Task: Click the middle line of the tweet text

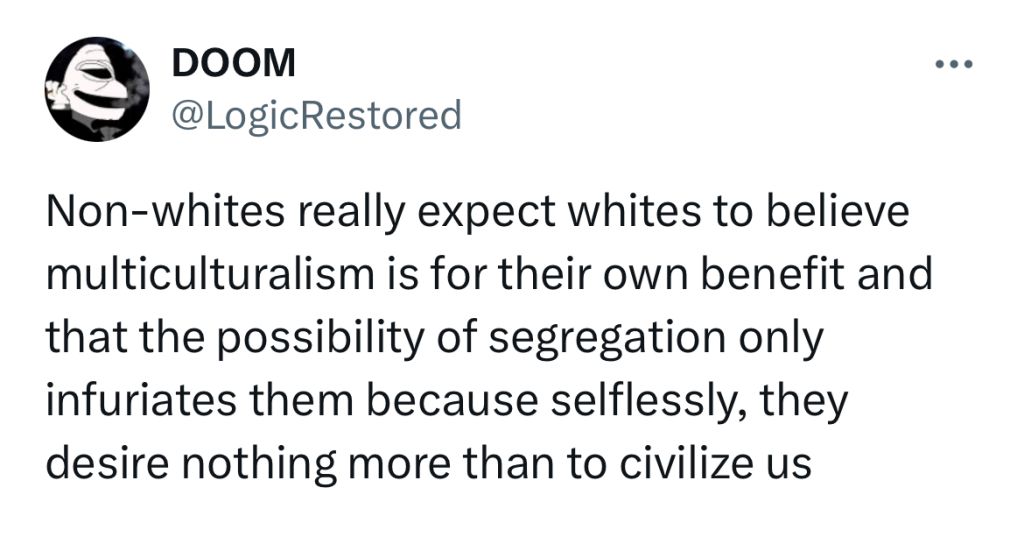Action: (x=434, y=339)
